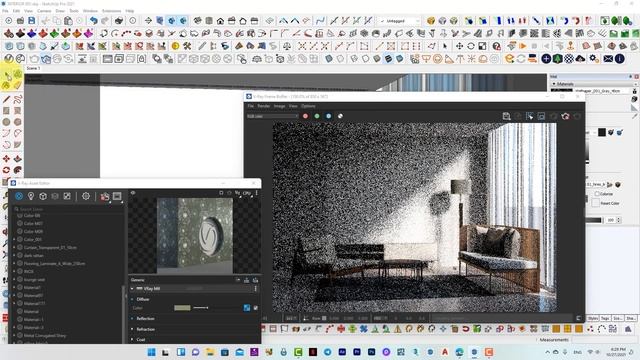The image size is (640, 360).
Task: Click the Save image icon in Frame Buffer
Action: point(507,116)
